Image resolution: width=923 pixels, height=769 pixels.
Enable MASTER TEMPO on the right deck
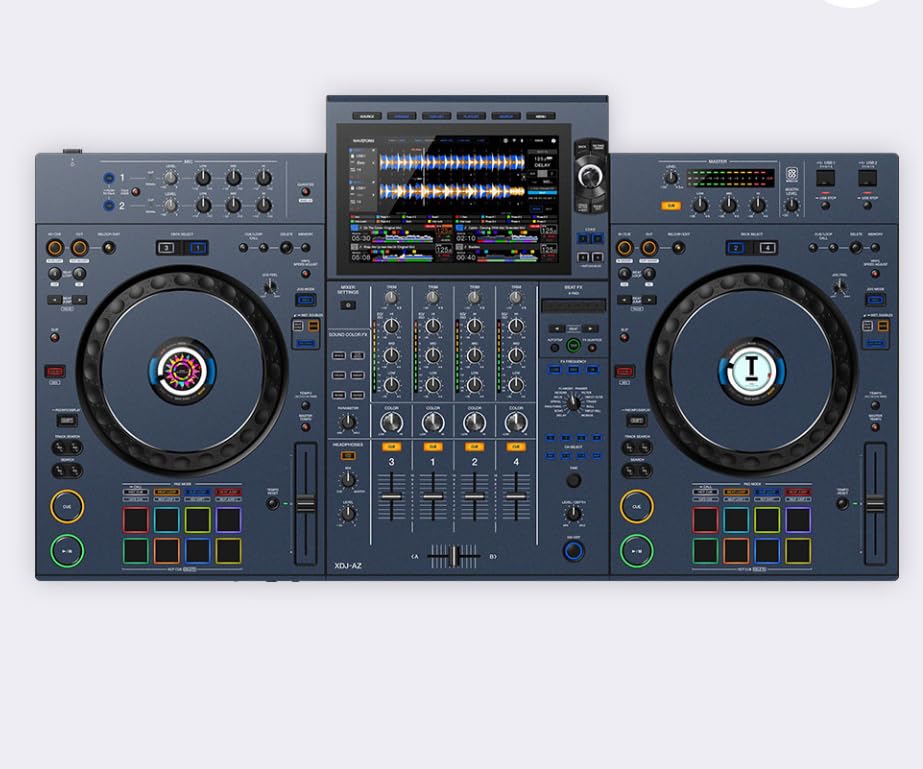point(875,427)
